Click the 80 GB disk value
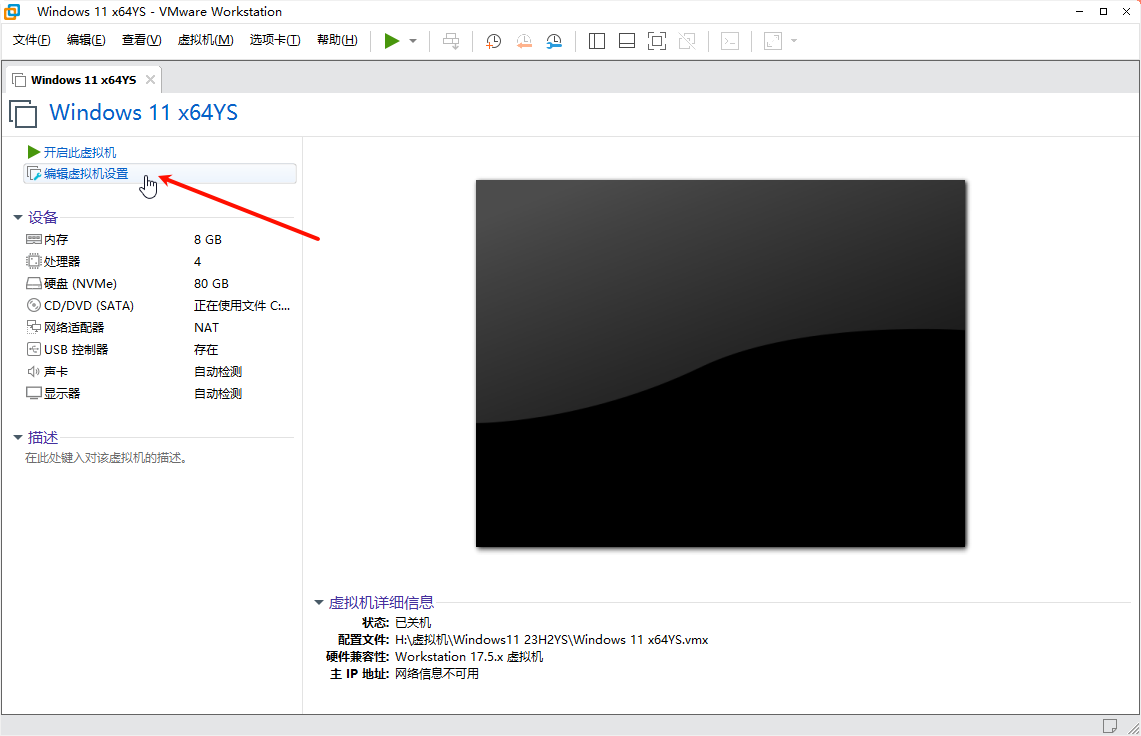 point(211,283)
